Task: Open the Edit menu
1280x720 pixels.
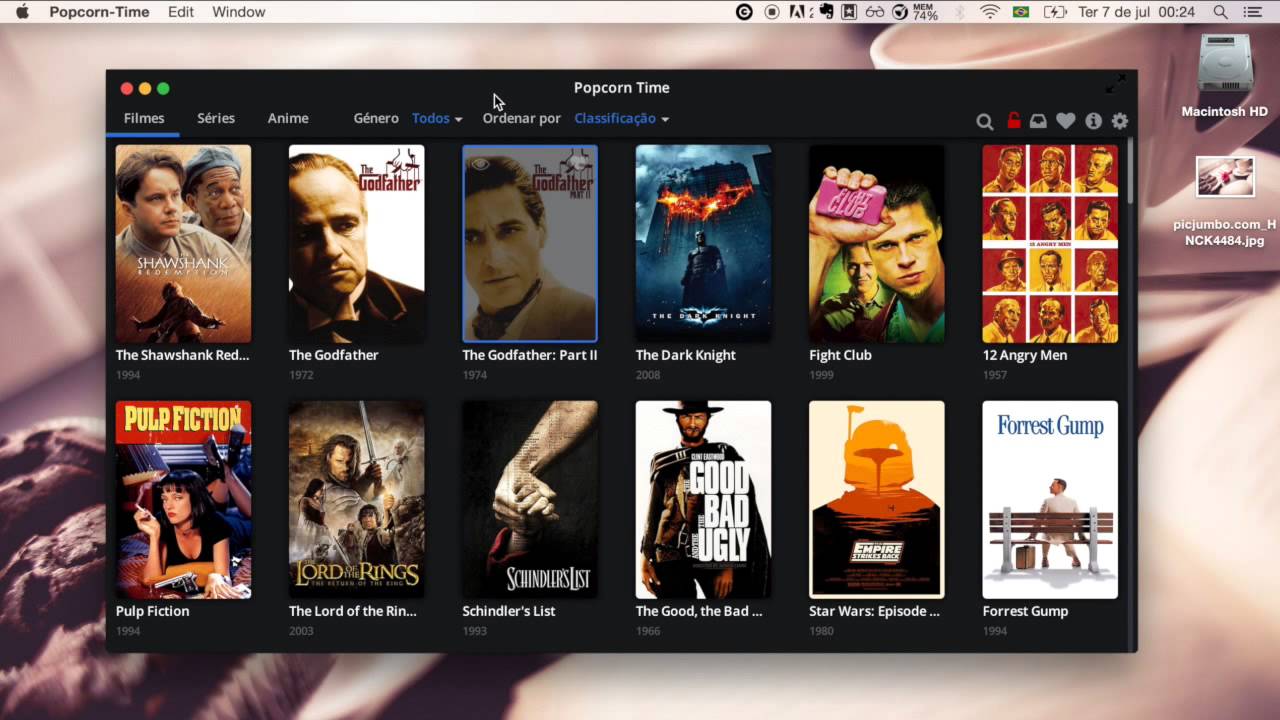Action: point(181,12)
